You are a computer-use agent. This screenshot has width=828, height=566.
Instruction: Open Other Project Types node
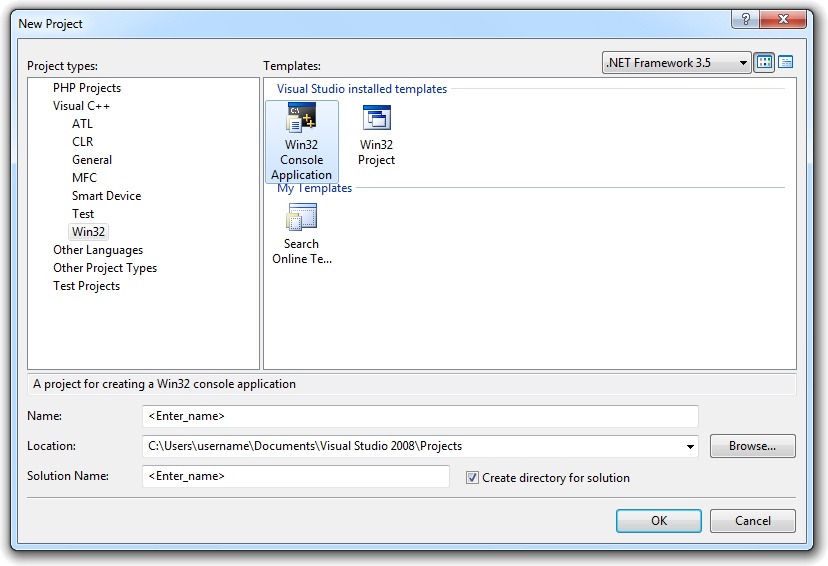(x=105, y=268)
